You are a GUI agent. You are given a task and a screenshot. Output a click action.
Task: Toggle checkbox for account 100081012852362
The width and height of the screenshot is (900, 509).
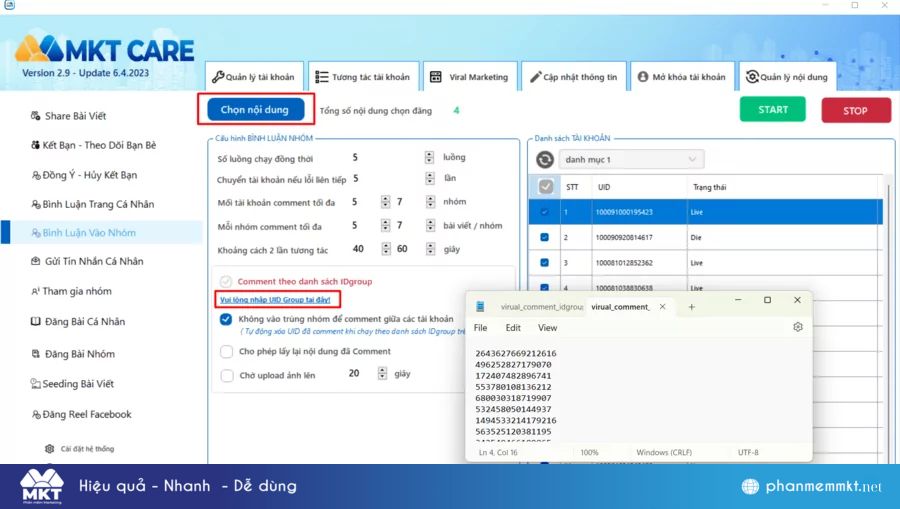pos(545,262)
